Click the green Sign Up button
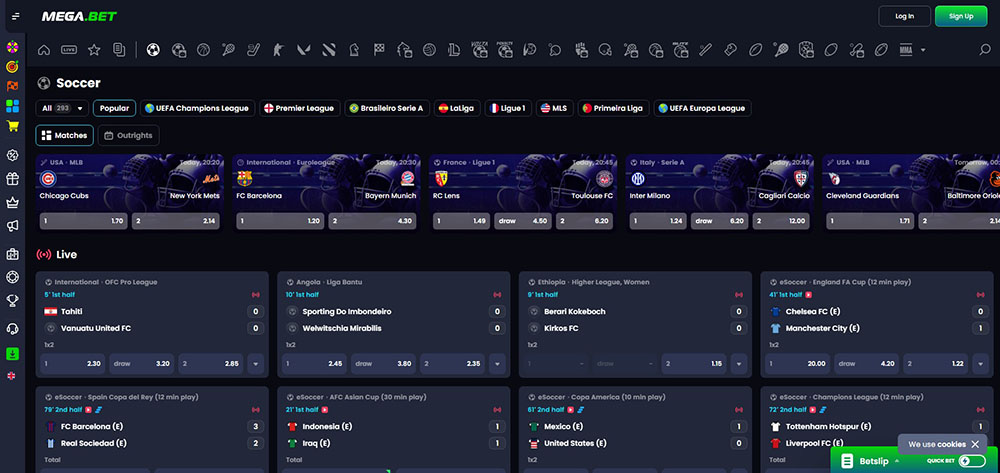Viewport: 1000px width, 473px height. [x=961, y=16]
